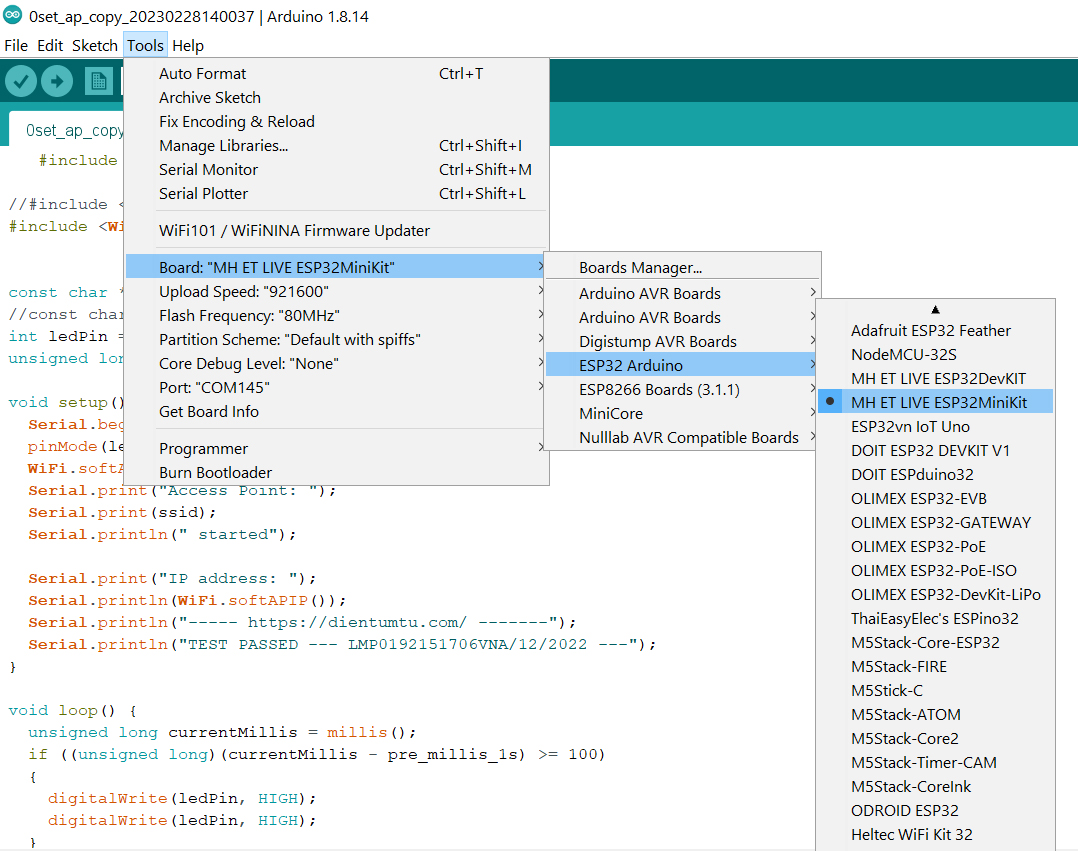Select M5Stick-C board

935,691
